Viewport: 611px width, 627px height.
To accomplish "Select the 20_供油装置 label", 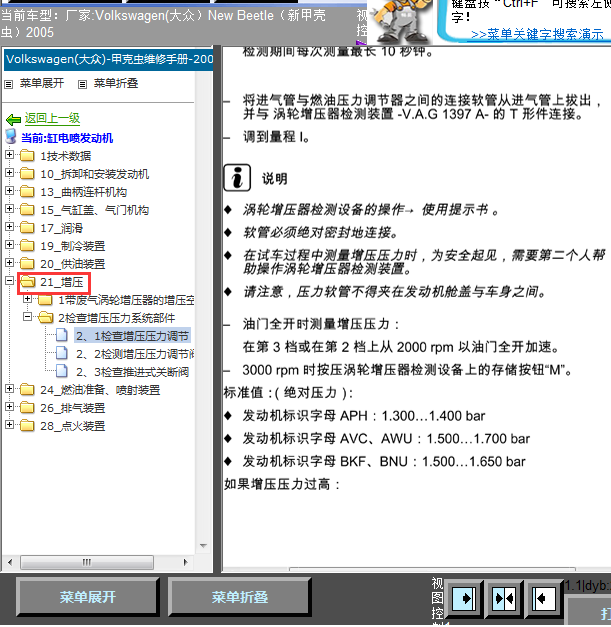I will 72,264.
